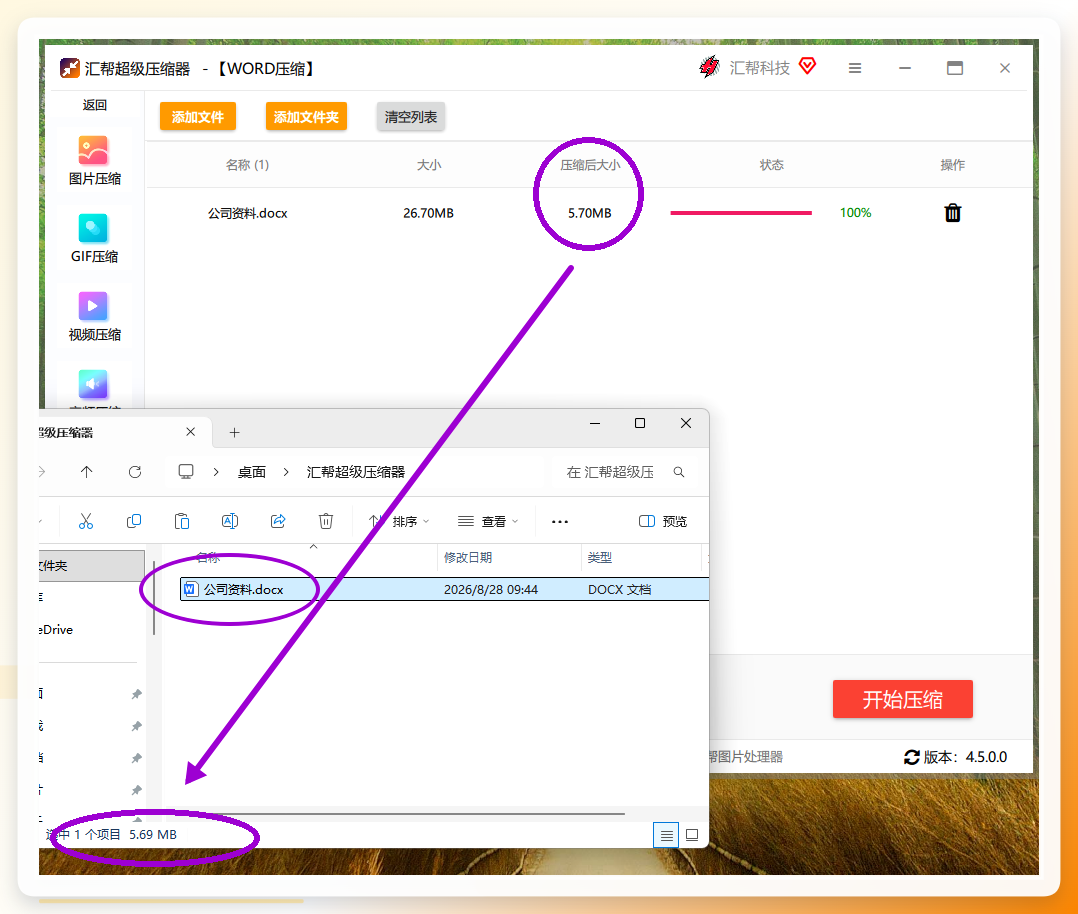Click the 开始压缩 start button
Screen dimensions: 1078x914
click(902, 699)
